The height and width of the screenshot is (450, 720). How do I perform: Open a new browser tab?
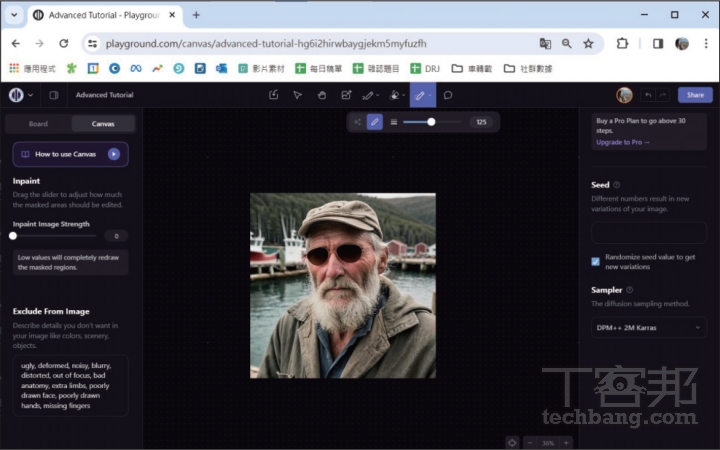tap(196, 15)
